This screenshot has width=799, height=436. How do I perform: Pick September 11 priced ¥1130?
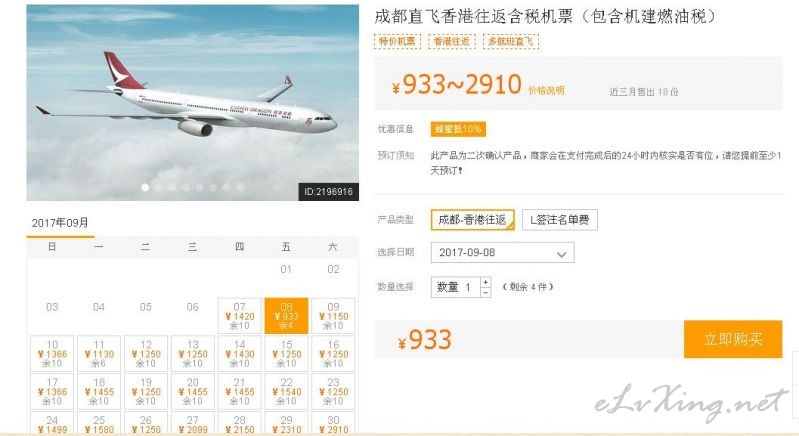99,353
